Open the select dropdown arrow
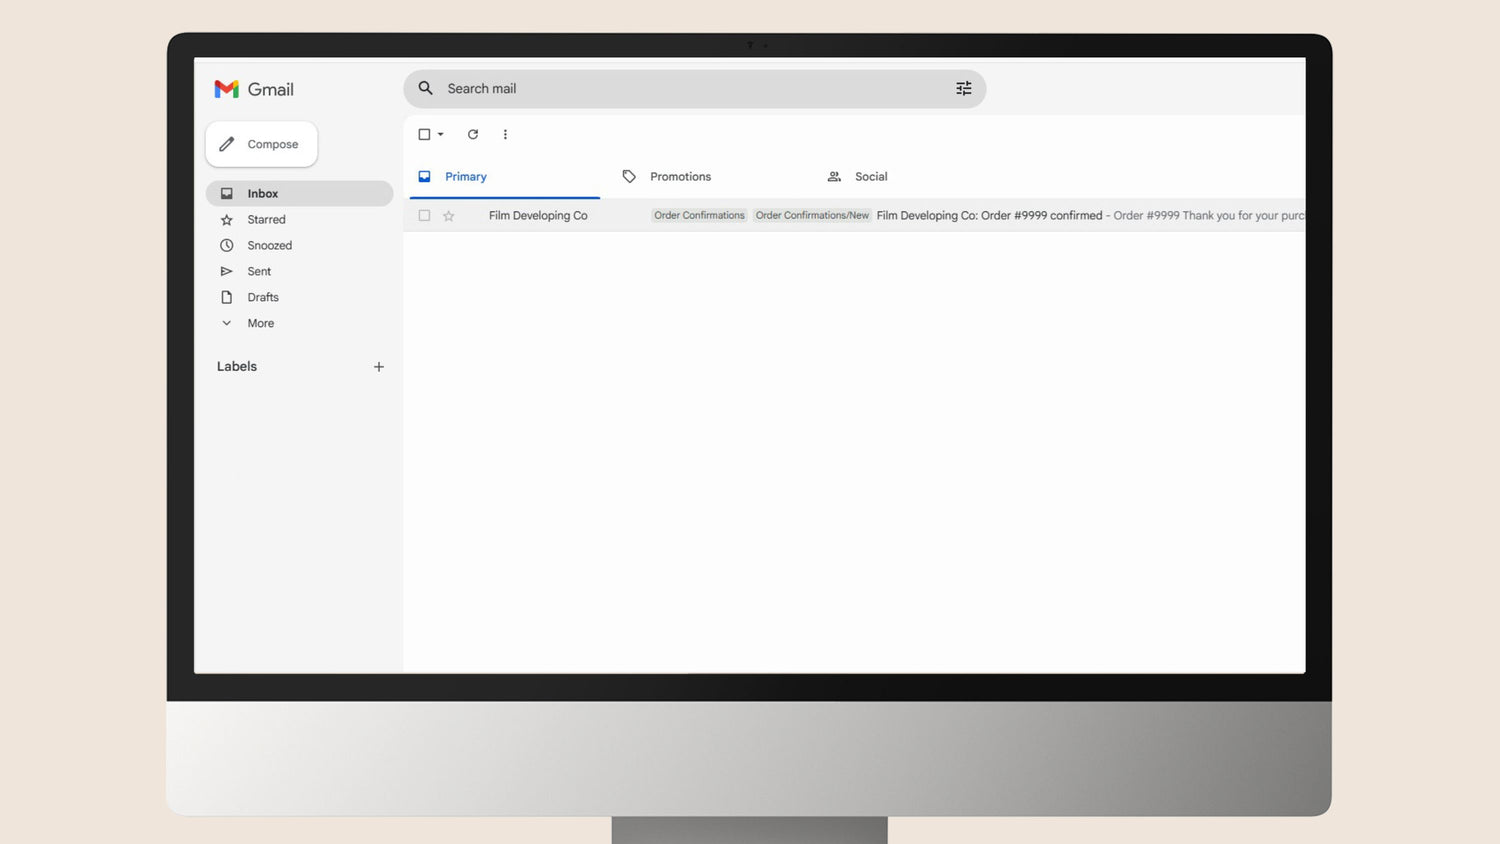 pyautogui.click(x=441, y=134)
